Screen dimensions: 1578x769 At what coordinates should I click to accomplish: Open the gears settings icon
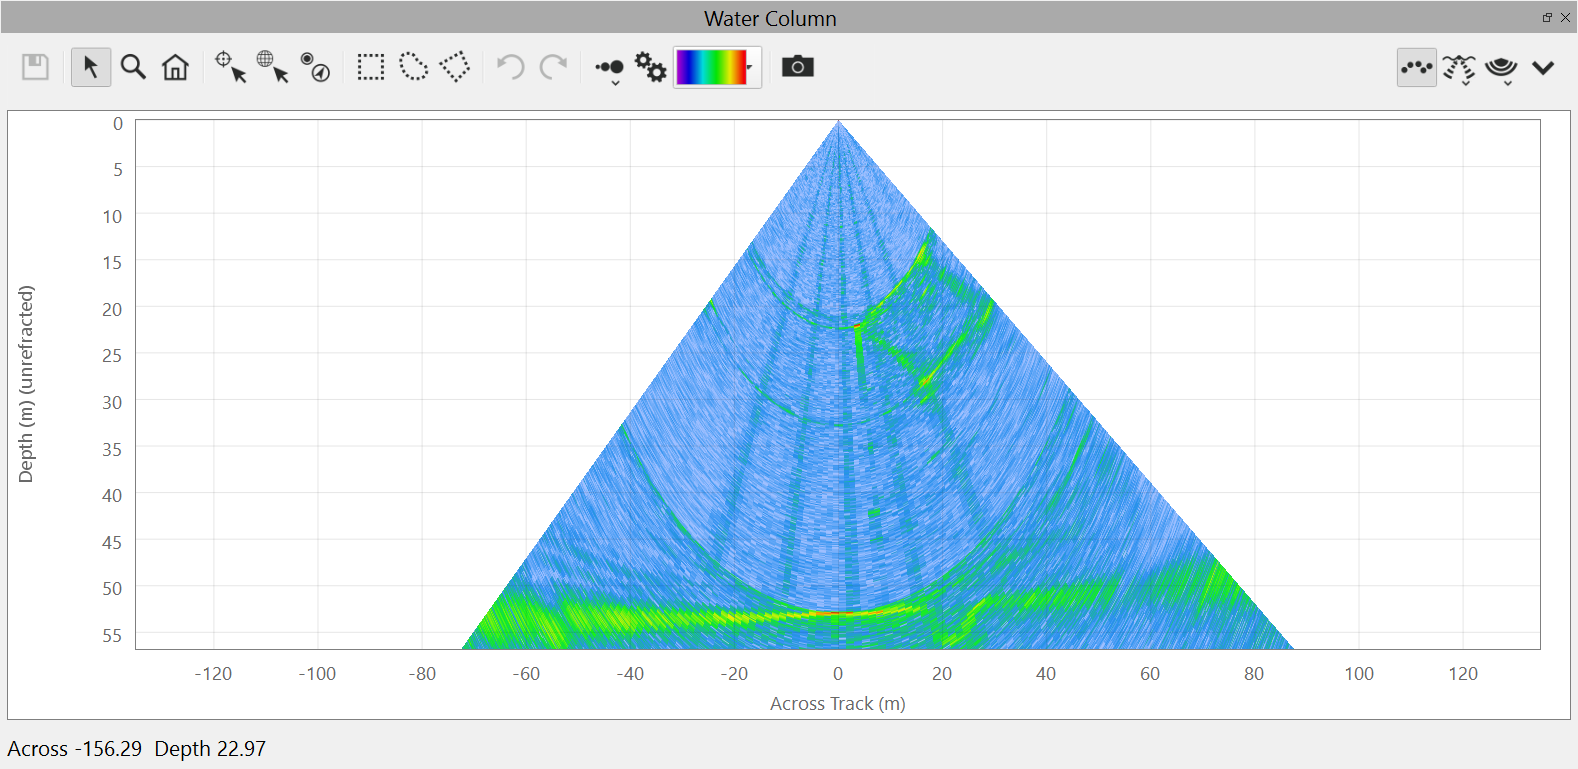650,67
